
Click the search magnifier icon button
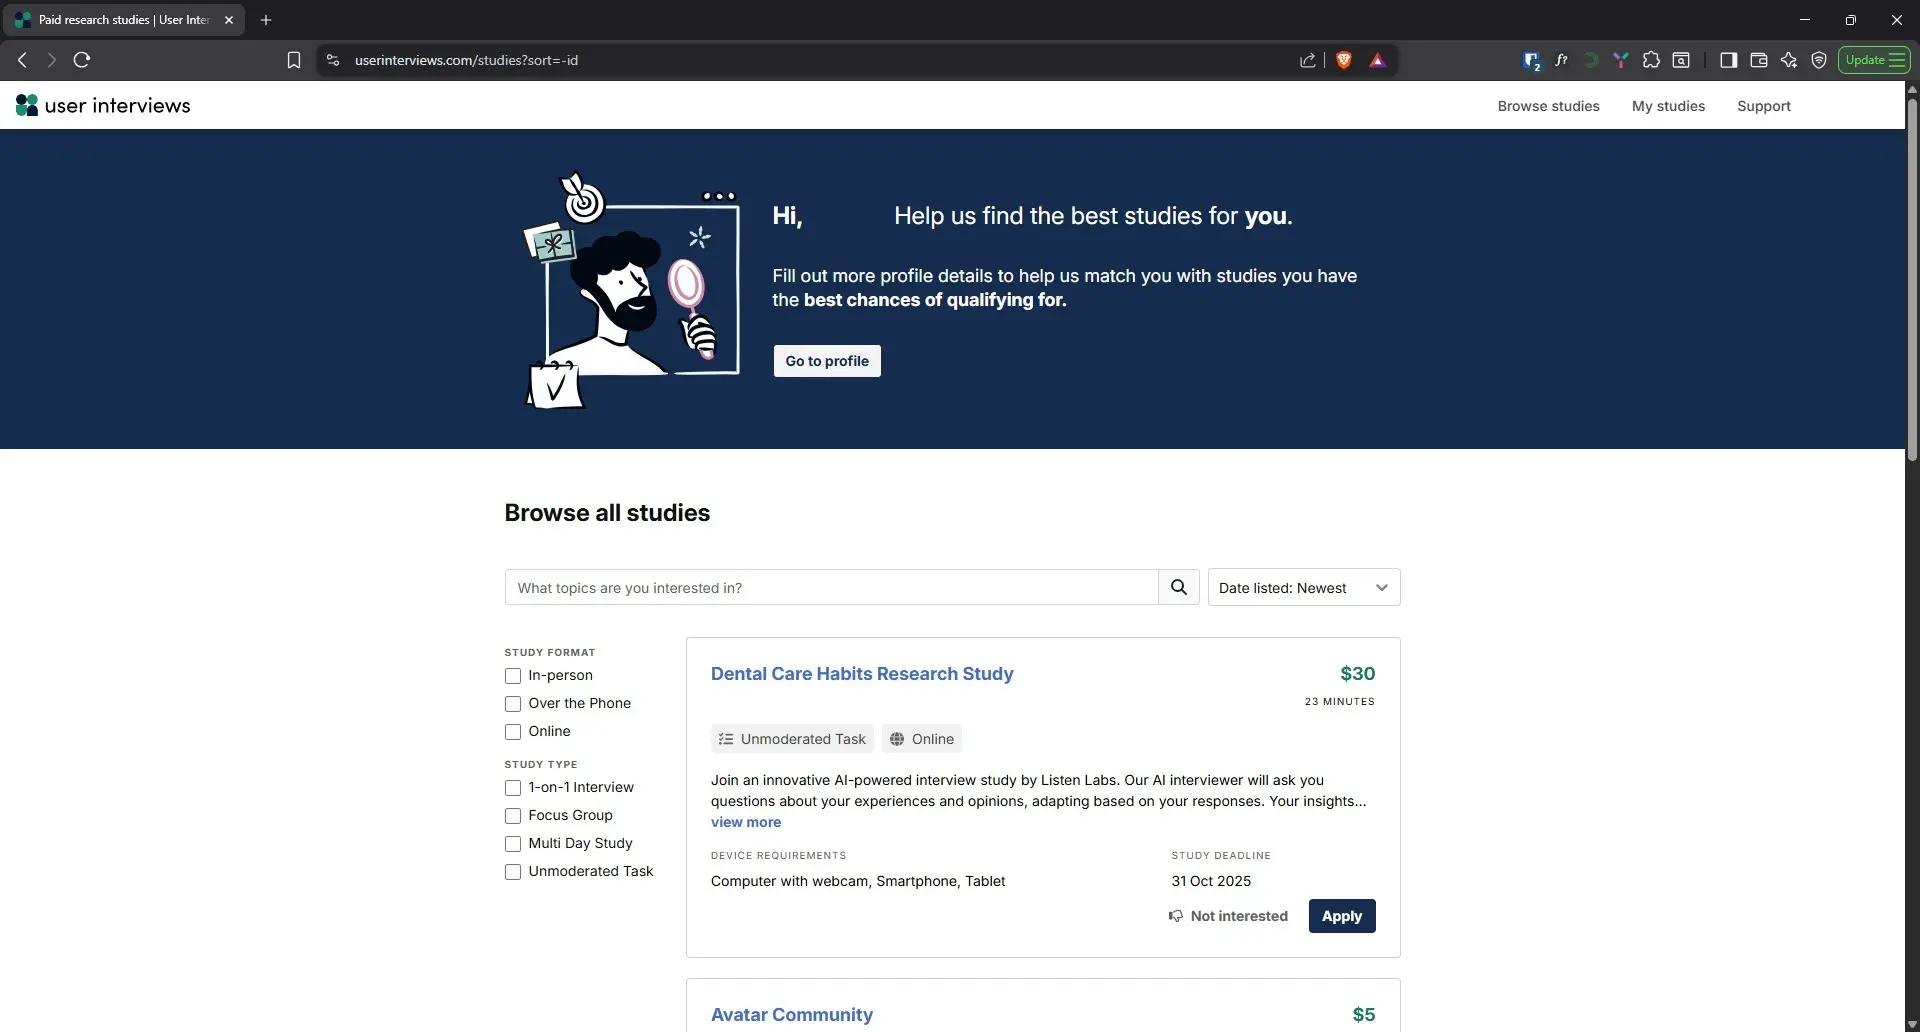1178,587
